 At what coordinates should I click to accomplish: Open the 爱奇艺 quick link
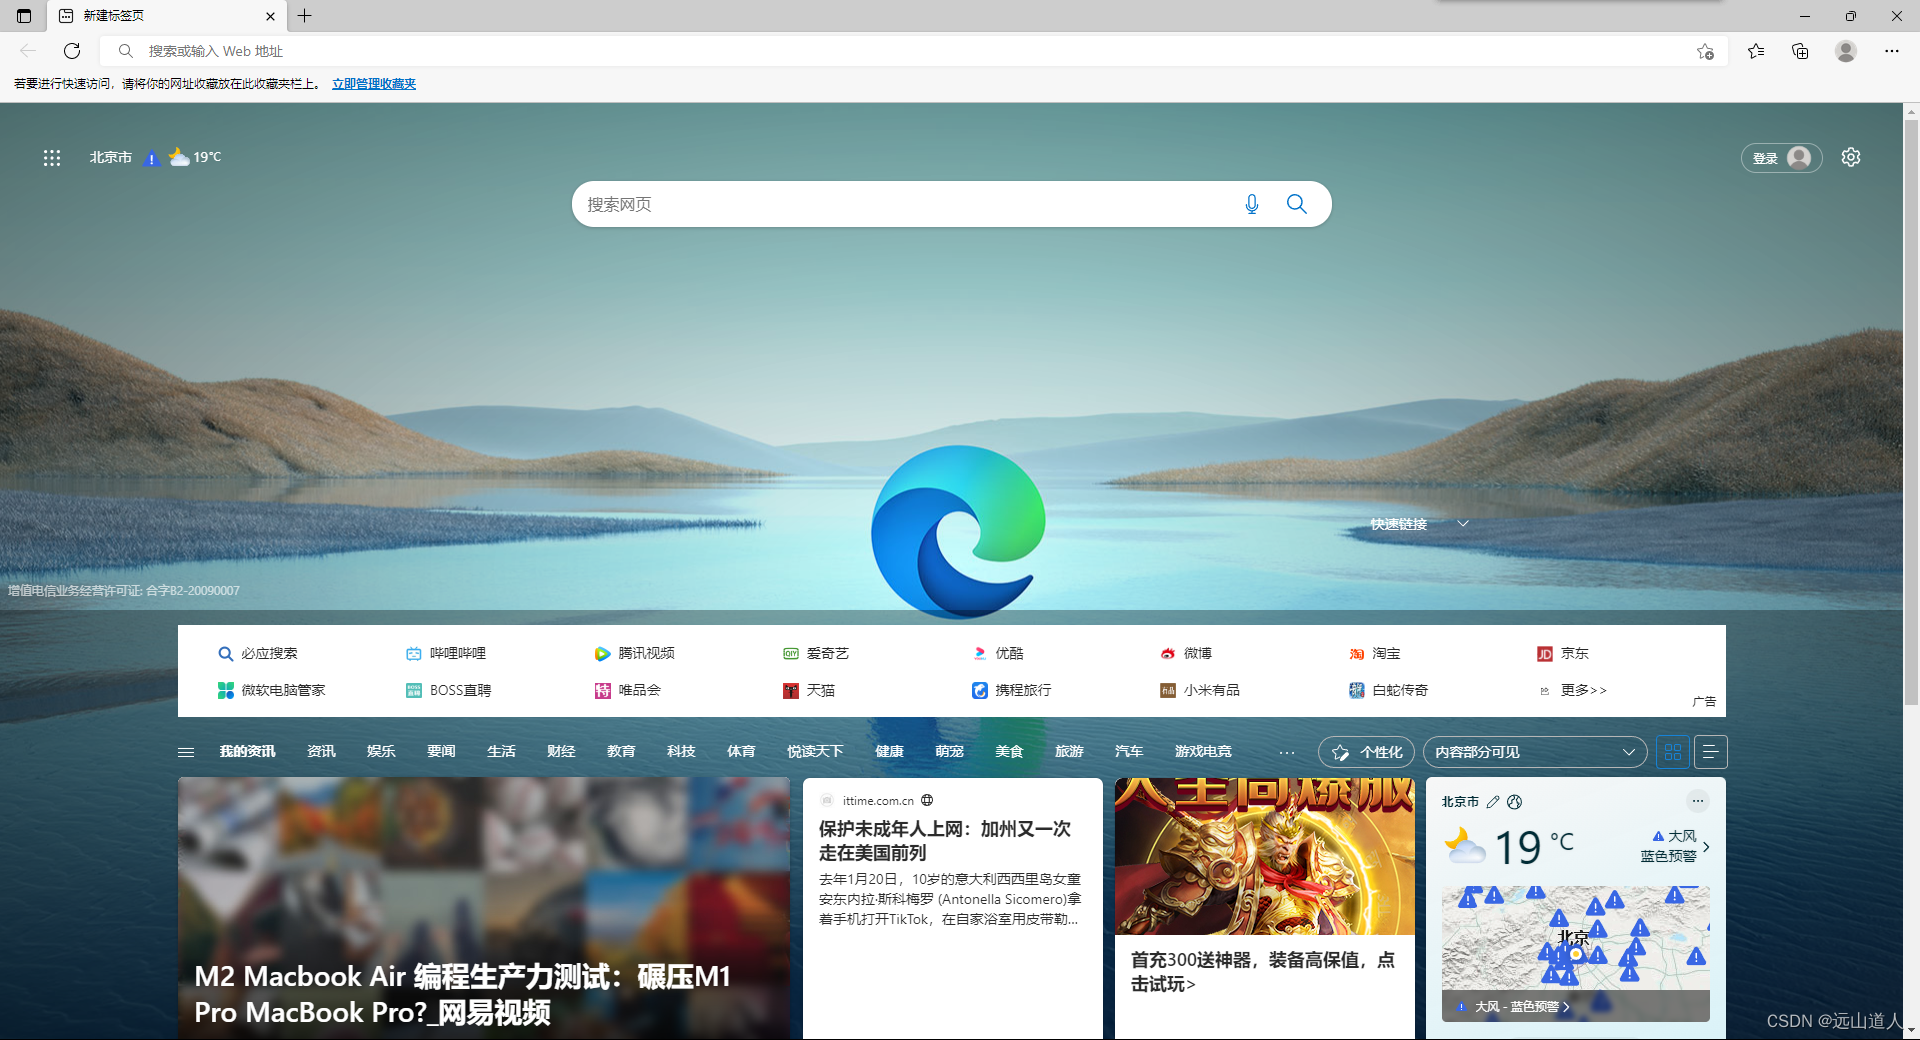pyautogui.click(x=815, y=654)
